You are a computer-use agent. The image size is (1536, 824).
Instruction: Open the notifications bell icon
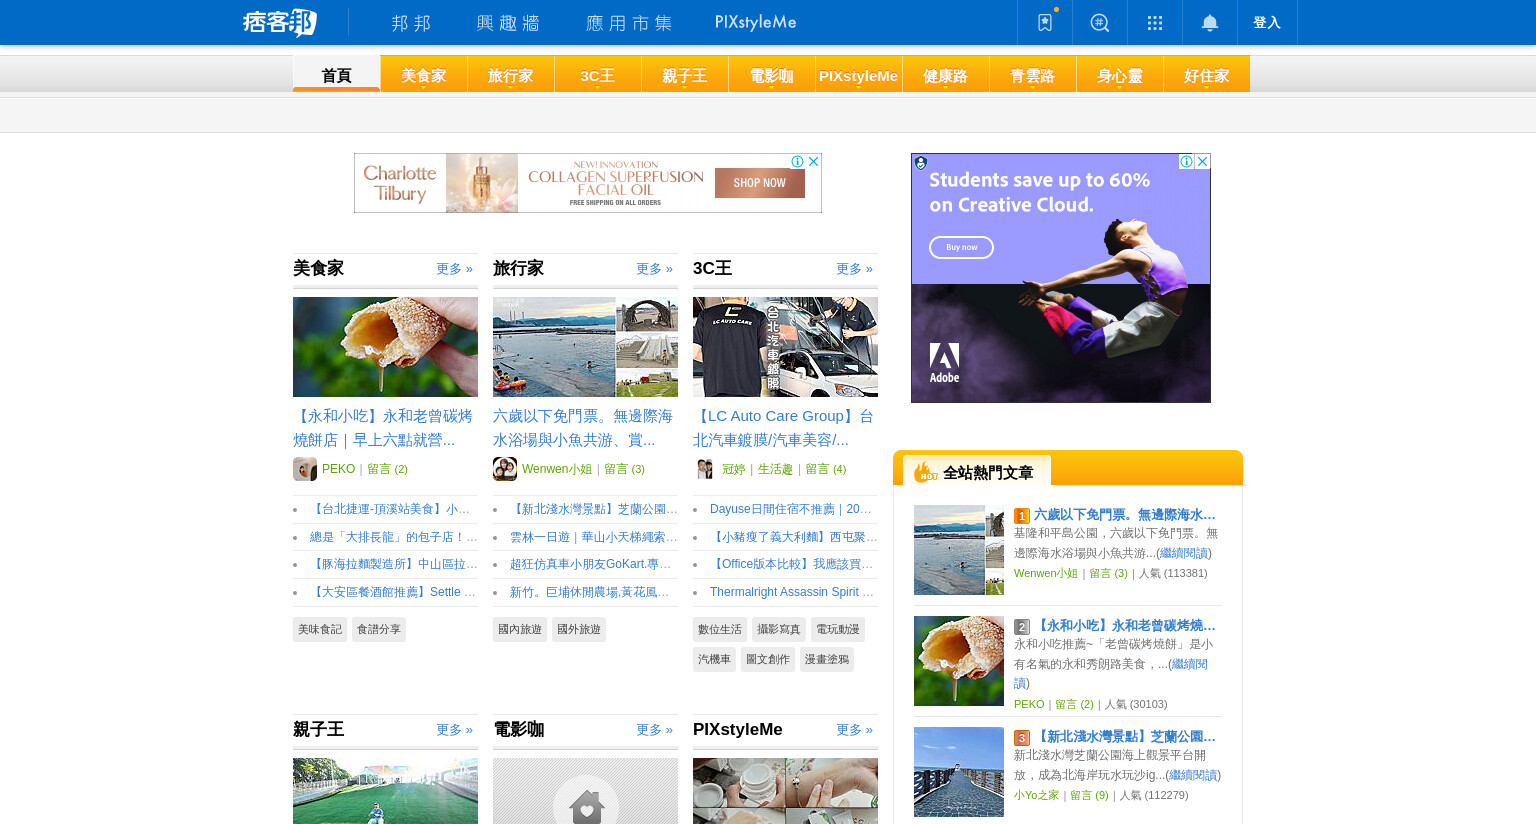pyautogui.click(x=1210, y=22)
